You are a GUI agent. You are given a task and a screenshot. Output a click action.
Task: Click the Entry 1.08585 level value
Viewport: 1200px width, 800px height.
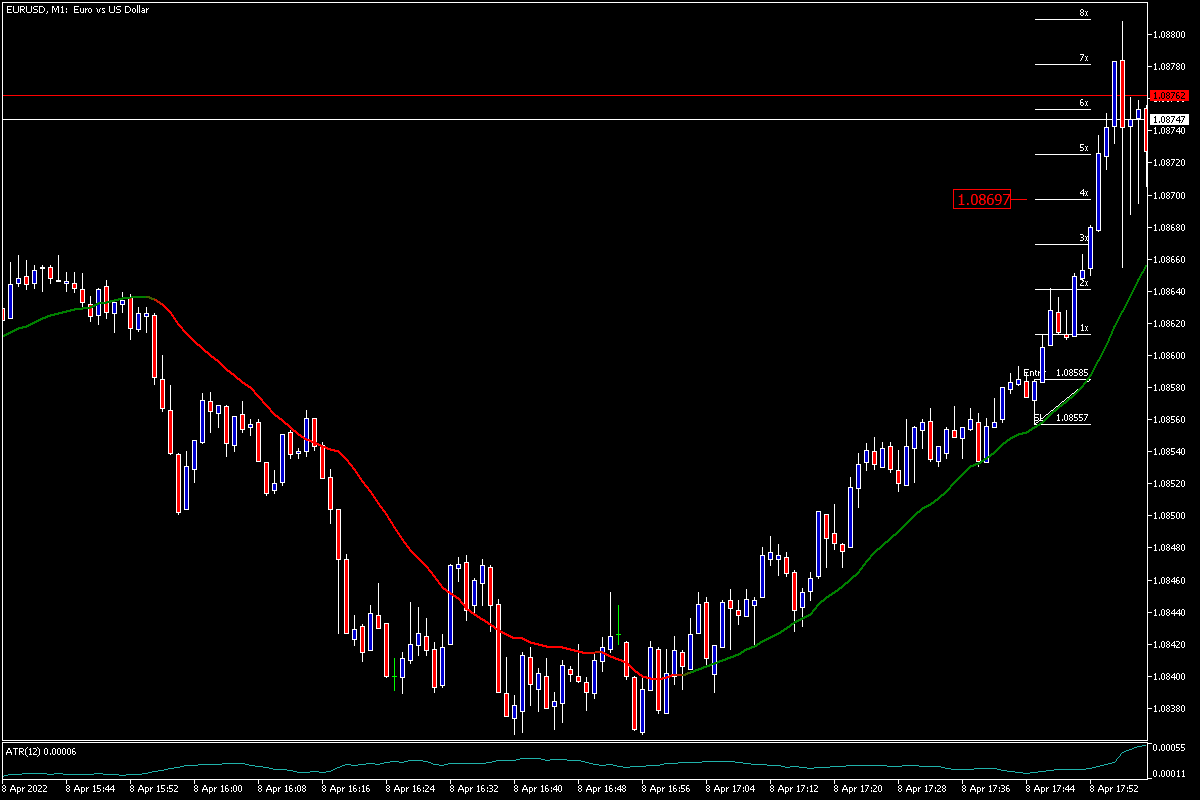1073,372
